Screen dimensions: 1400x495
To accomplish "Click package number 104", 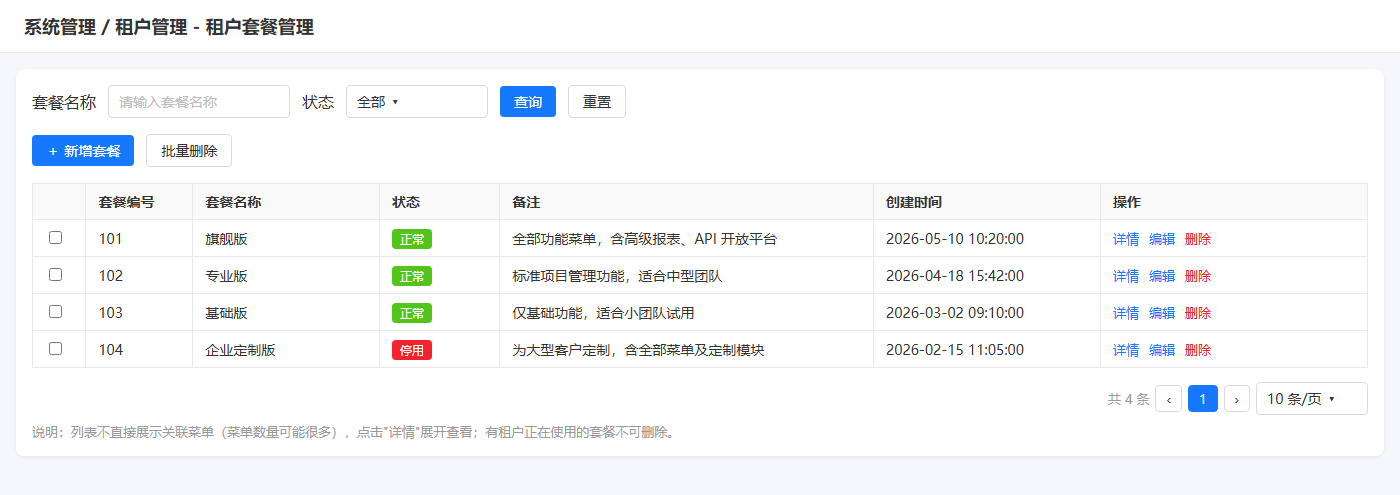I will [111, 350].
